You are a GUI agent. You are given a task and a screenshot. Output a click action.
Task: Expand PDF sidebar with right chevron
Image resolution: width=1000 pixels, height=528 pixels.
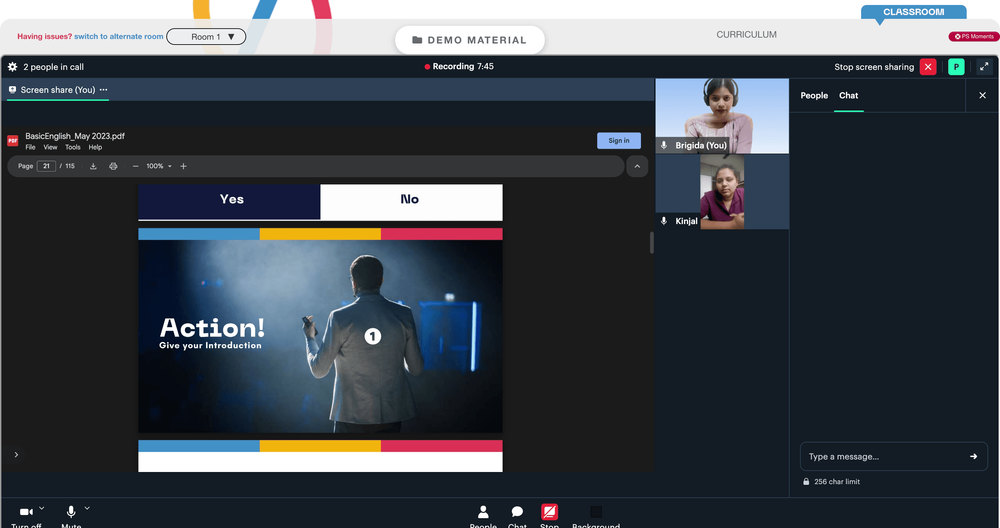pyautogui.click(x=16, y=455)
